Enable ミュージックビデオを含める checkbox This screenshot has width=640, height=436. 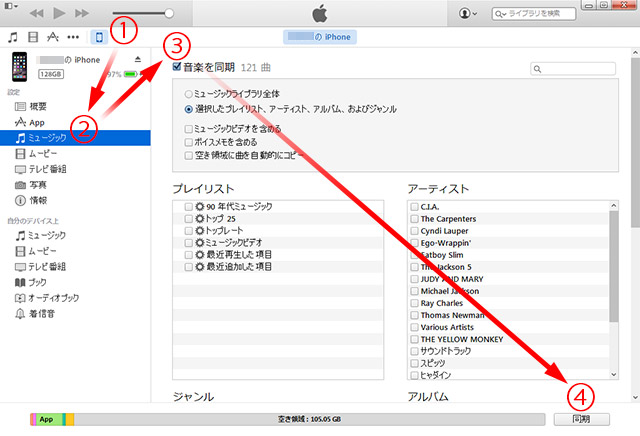click(x=190, y=129)
